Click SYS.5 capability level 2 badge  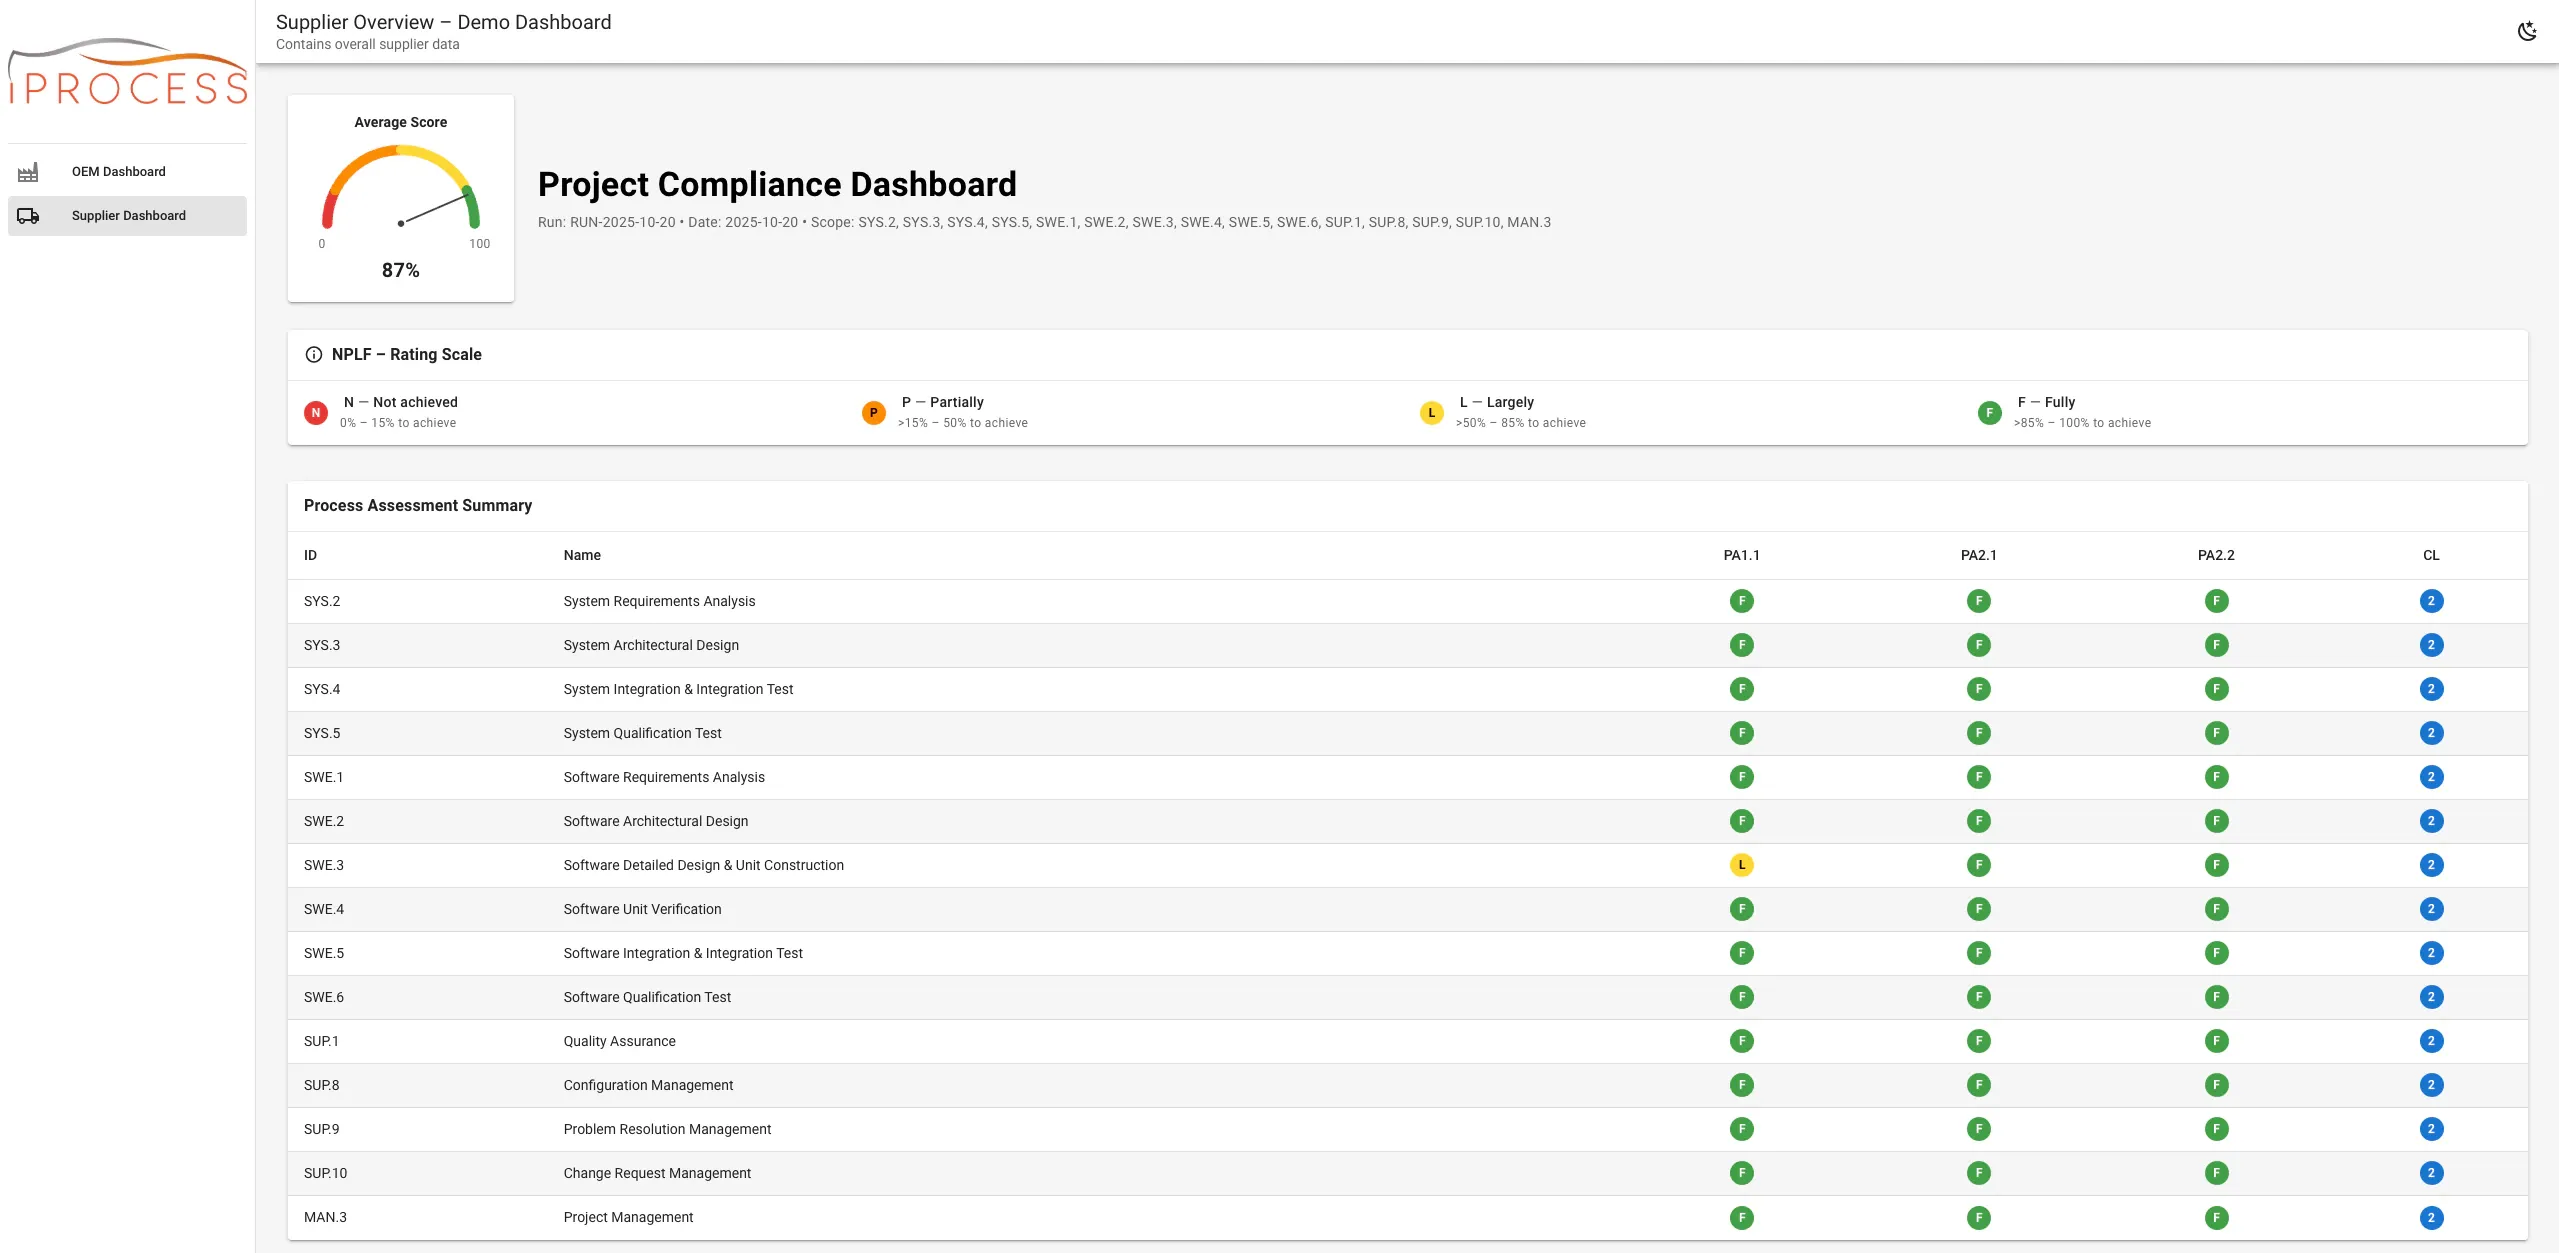tap(2432, 733)
